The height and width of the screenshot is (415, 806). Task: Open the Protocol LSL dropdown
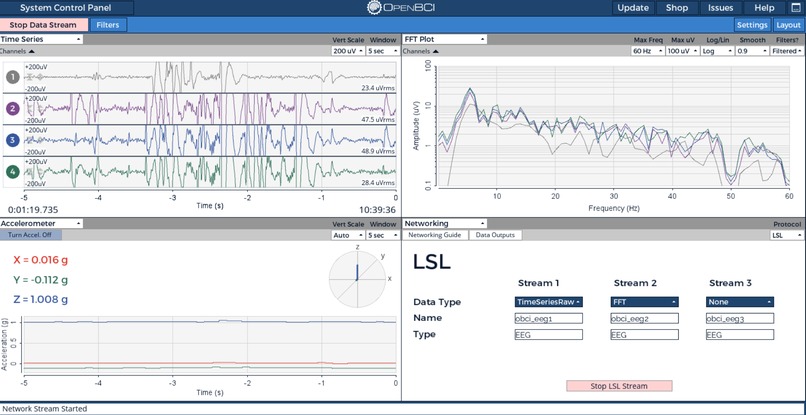click(786, 235)
